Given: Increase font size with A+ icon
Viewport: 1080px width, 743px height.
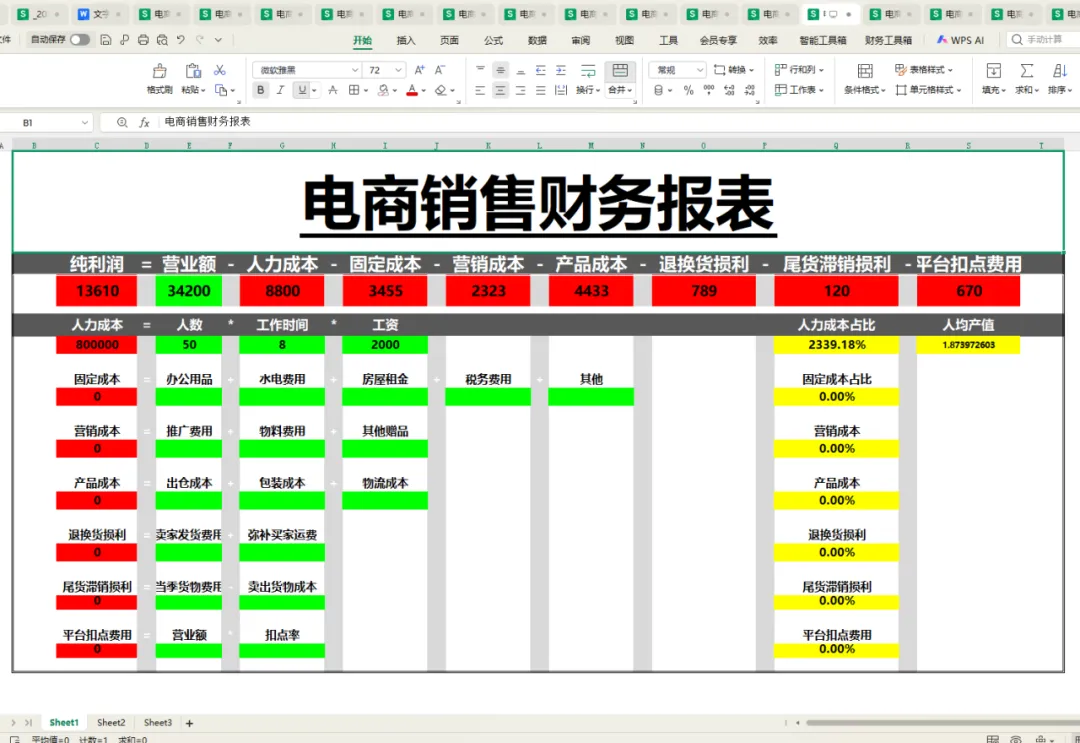Looking at the screenshot, I should (x=419, y=70).
